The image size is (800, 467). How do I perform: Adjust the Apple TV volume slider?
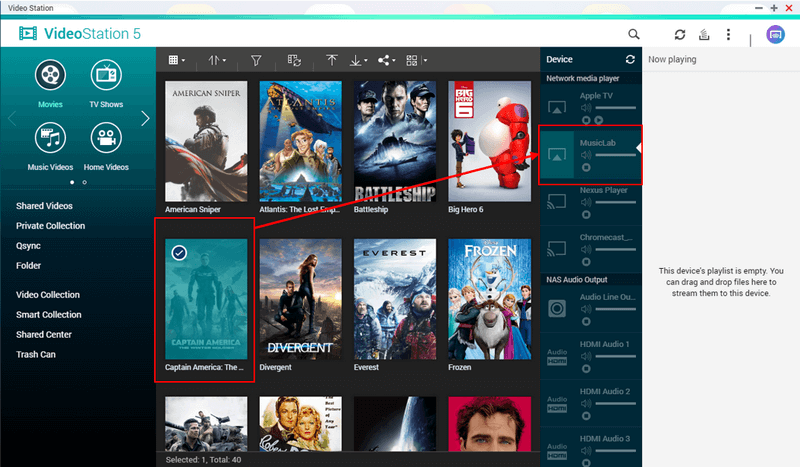point(615,108)
